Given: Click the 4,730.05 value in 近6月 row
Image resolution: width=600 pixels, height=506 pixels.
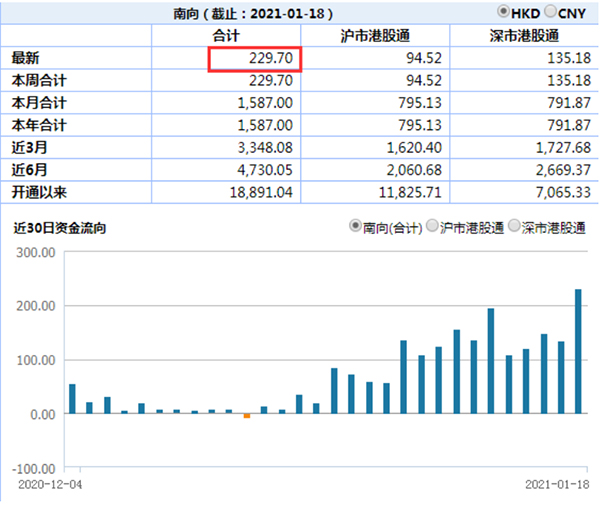Looking at the screenshot, I should click(x=265, y=170).
